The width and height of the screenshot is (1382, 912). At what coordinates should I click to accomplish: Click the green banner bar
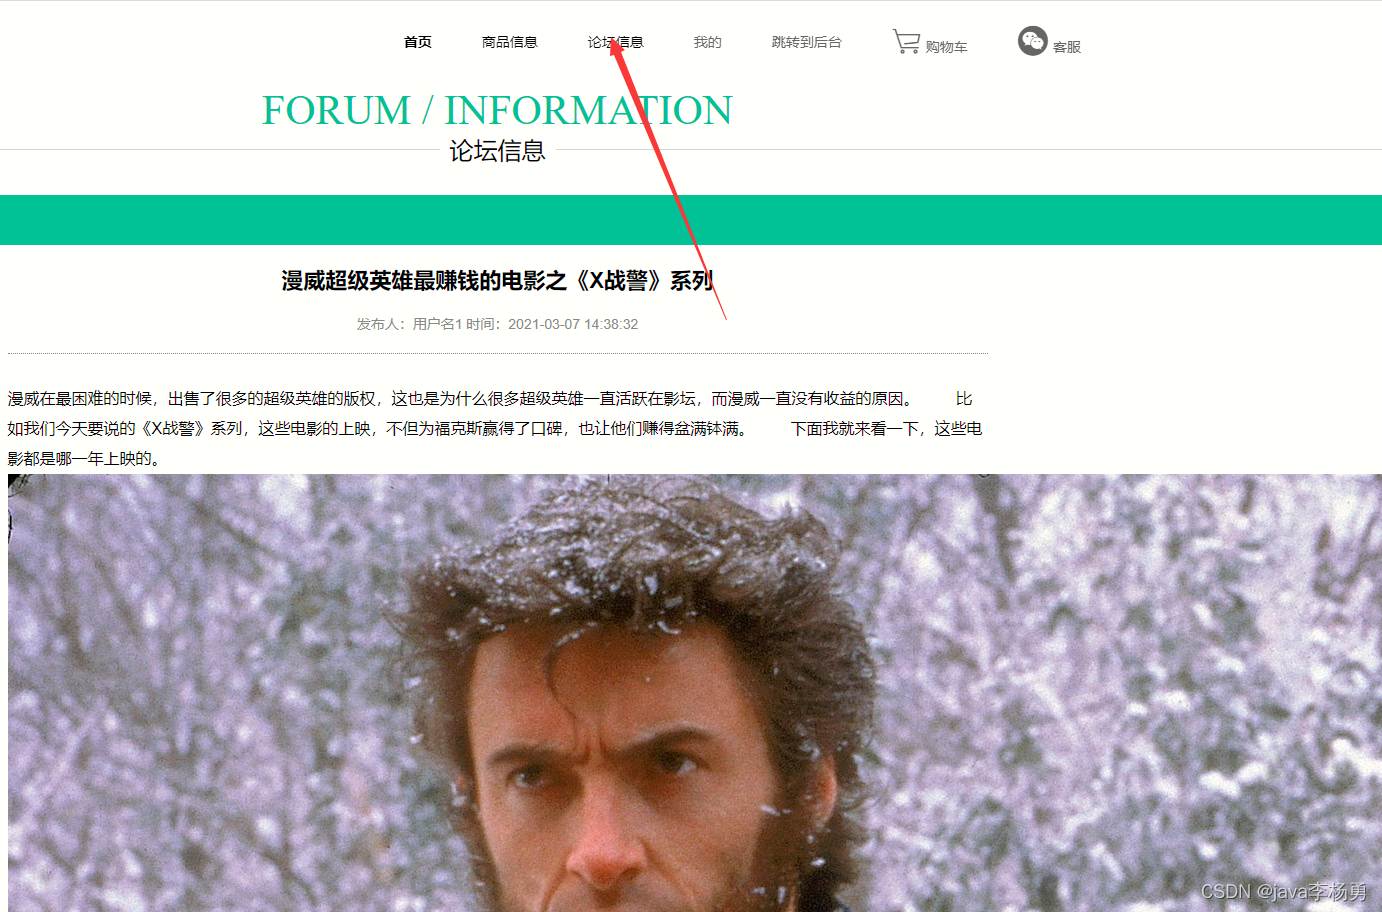691,220
